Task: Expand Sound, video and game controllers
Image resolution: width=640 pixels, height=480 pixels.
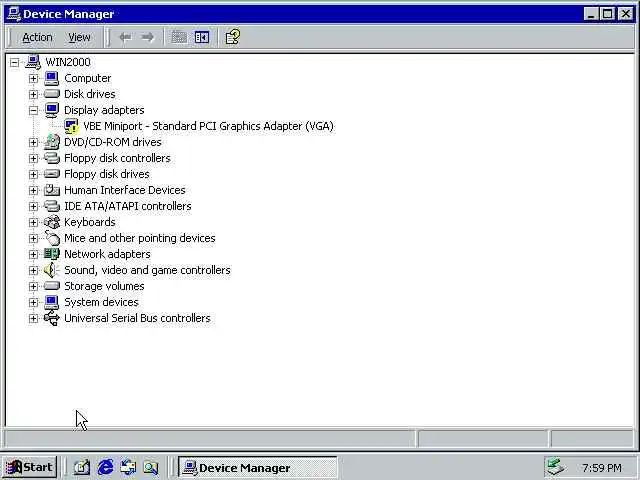Action: coord(33,270)
